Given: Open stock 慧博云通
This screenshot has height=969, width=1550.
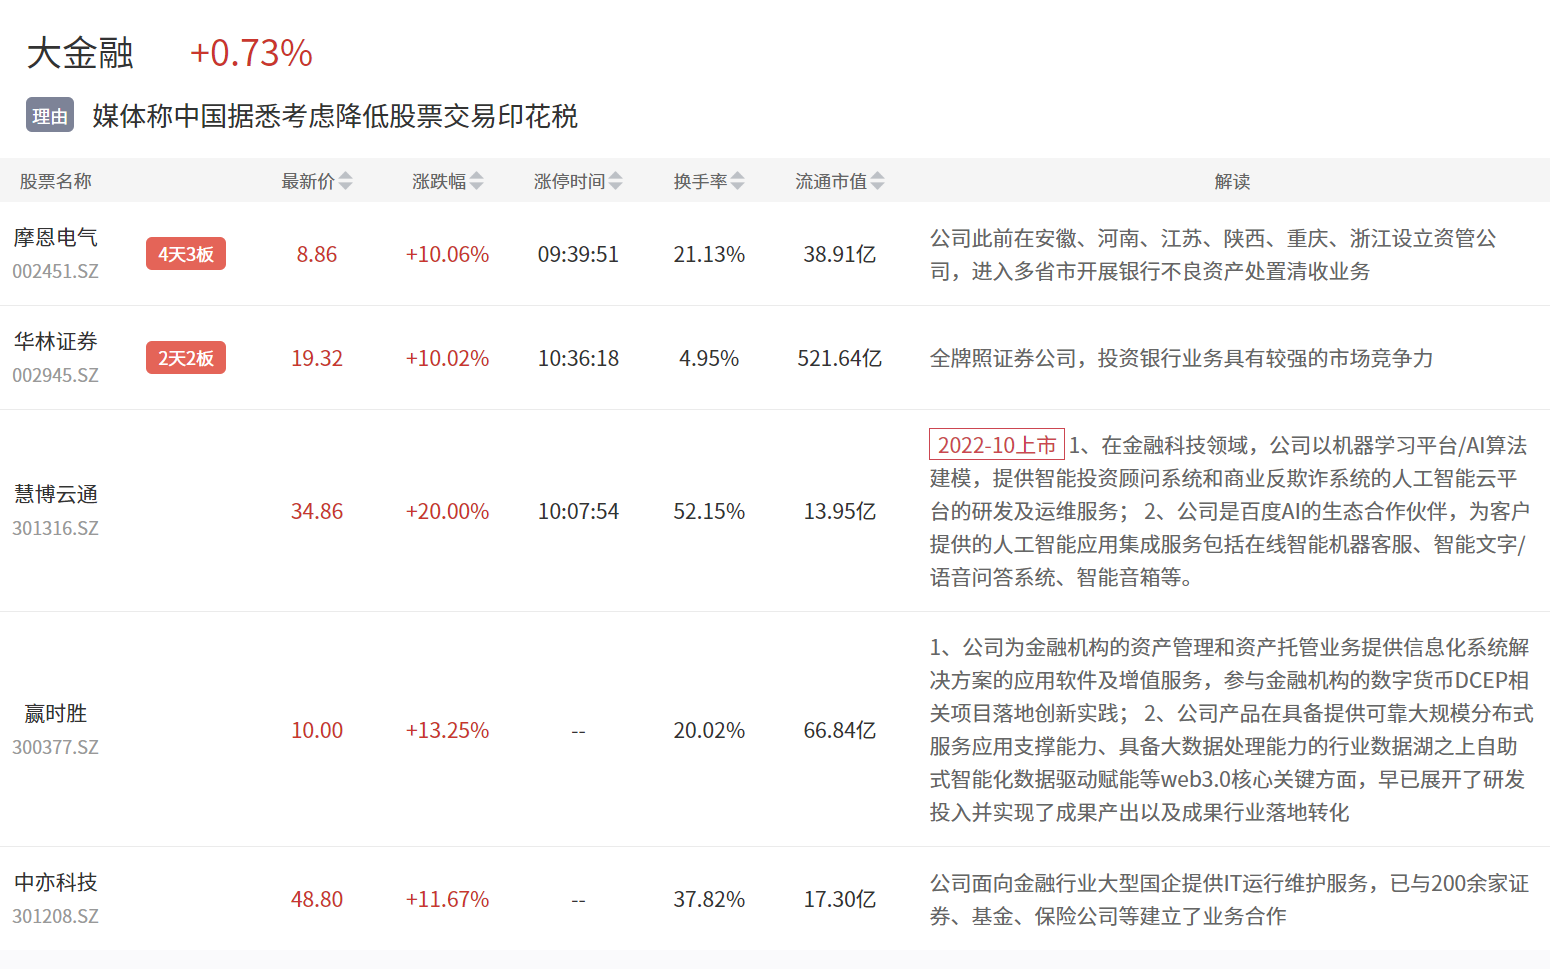Looking at the screenshot, I should tap(56, 495).
